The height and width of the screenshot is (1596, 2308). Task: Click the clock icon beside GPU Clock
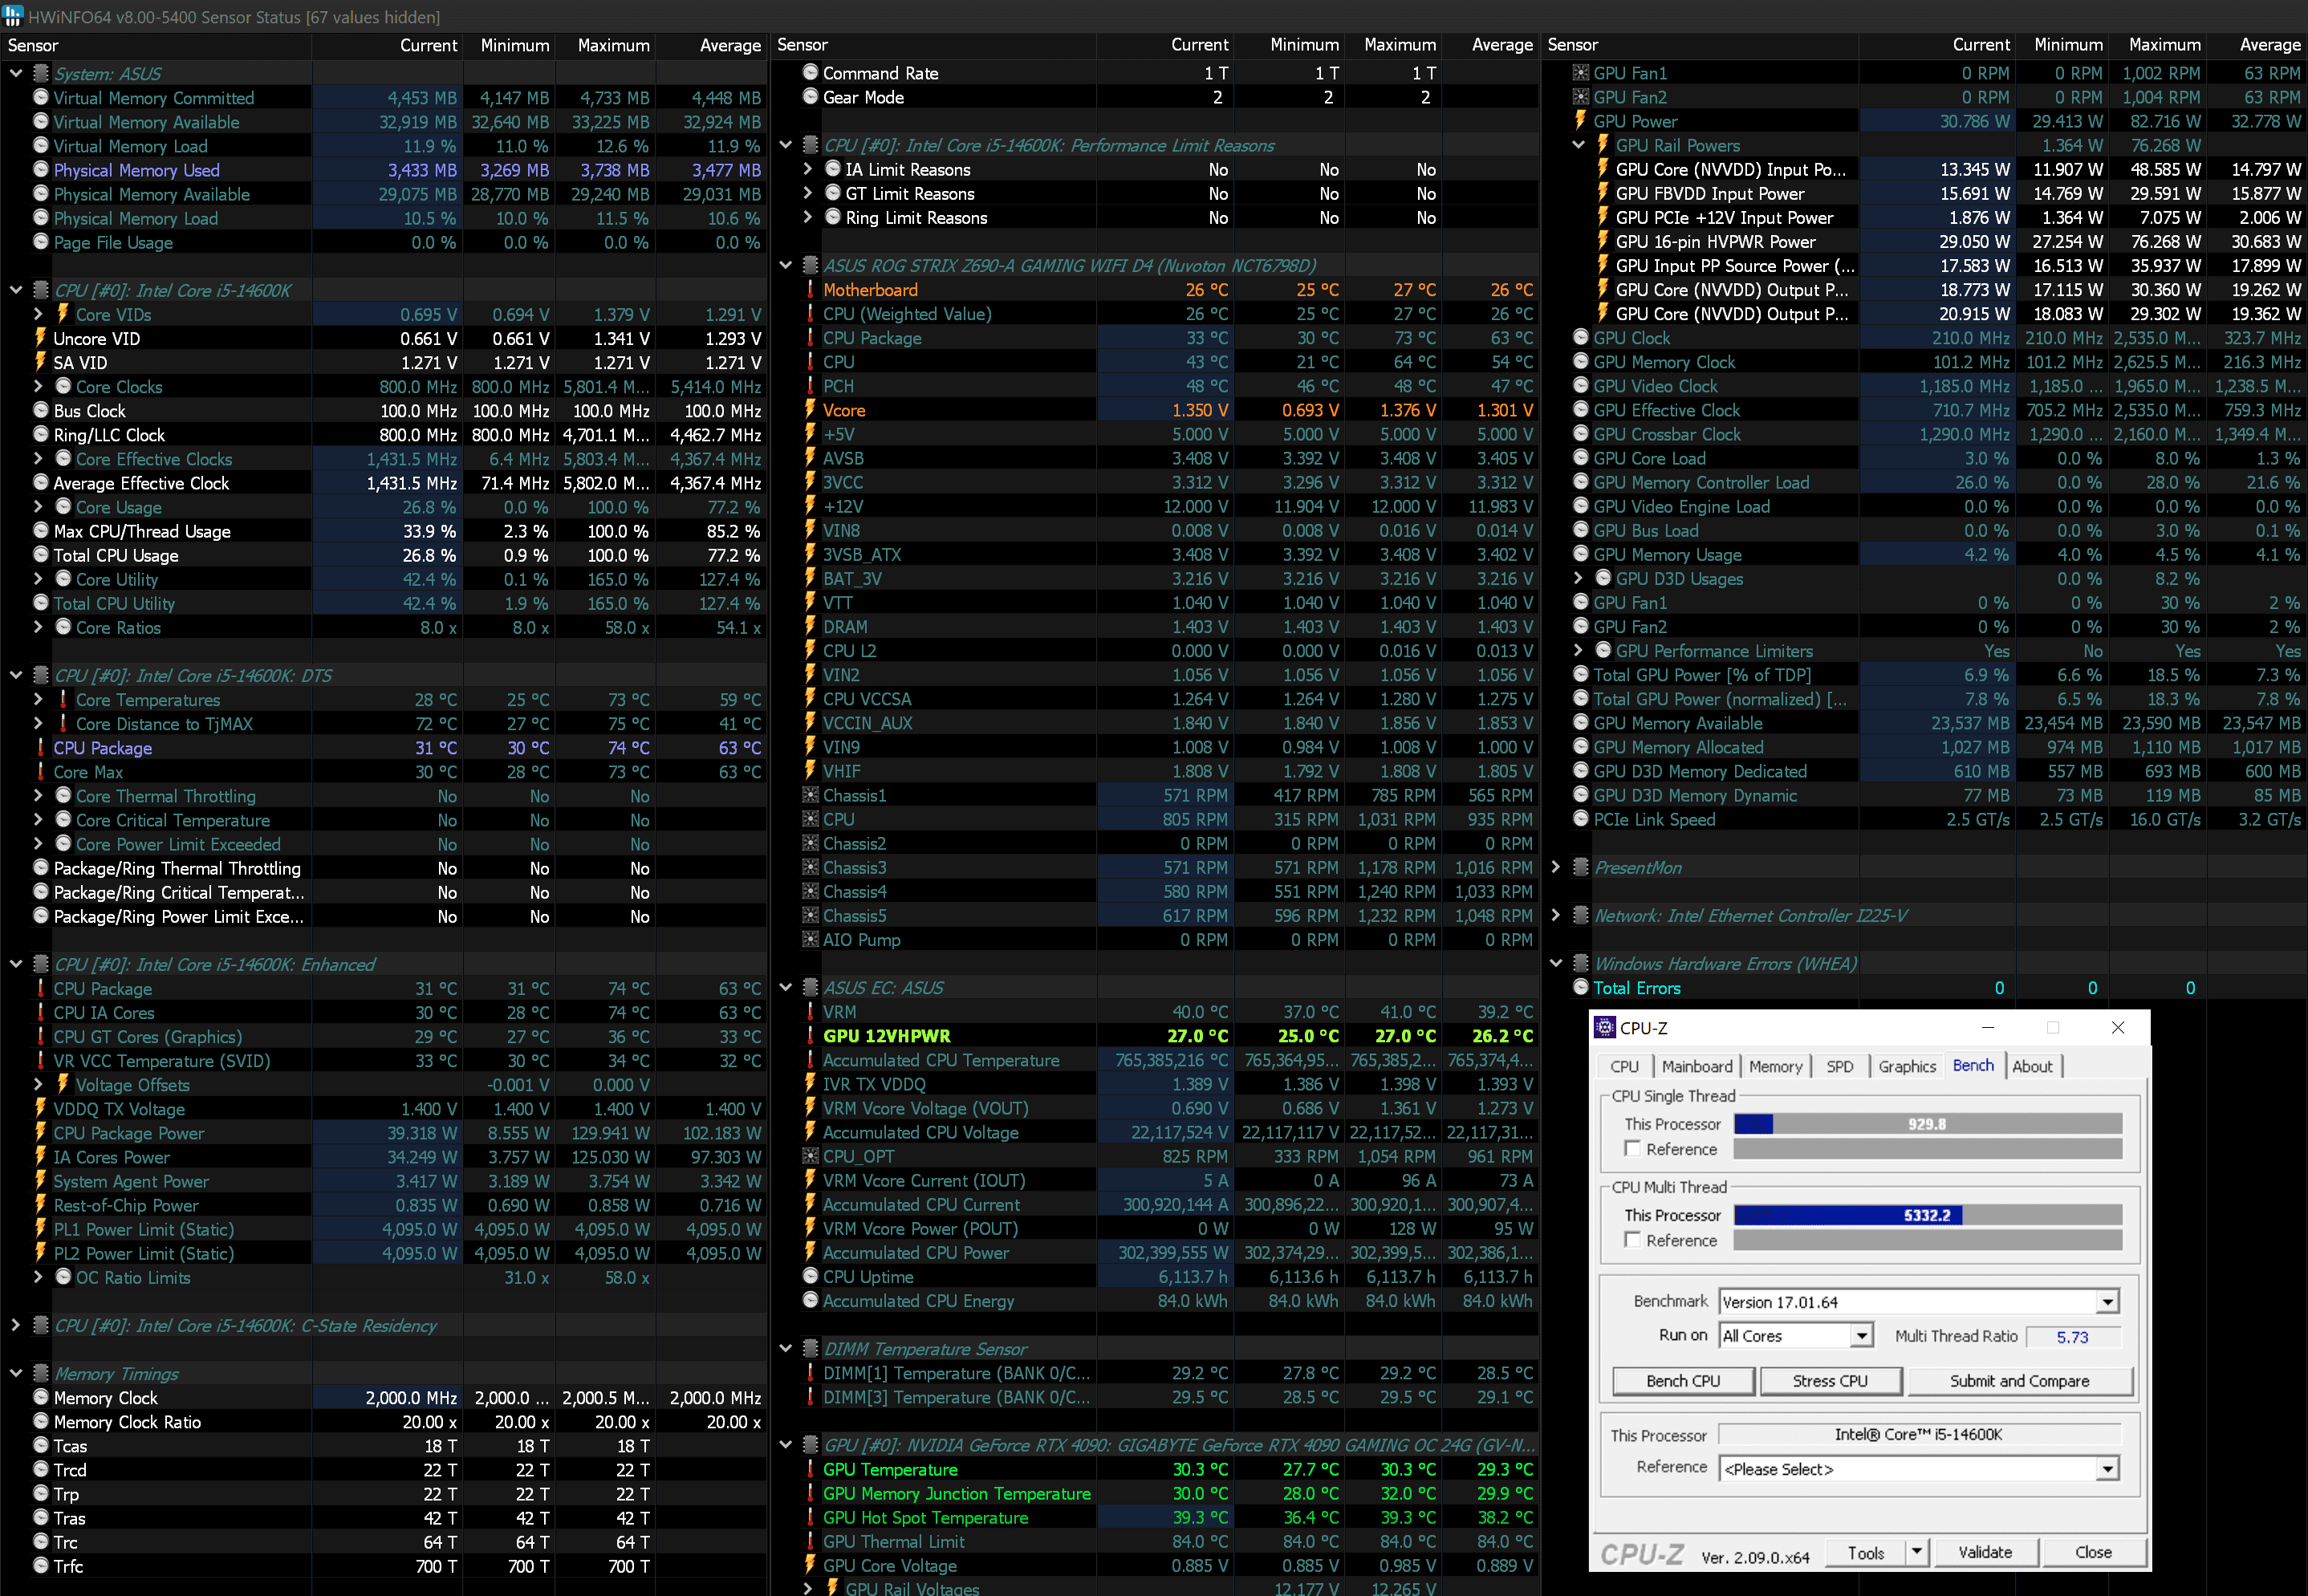(1581, 337)
